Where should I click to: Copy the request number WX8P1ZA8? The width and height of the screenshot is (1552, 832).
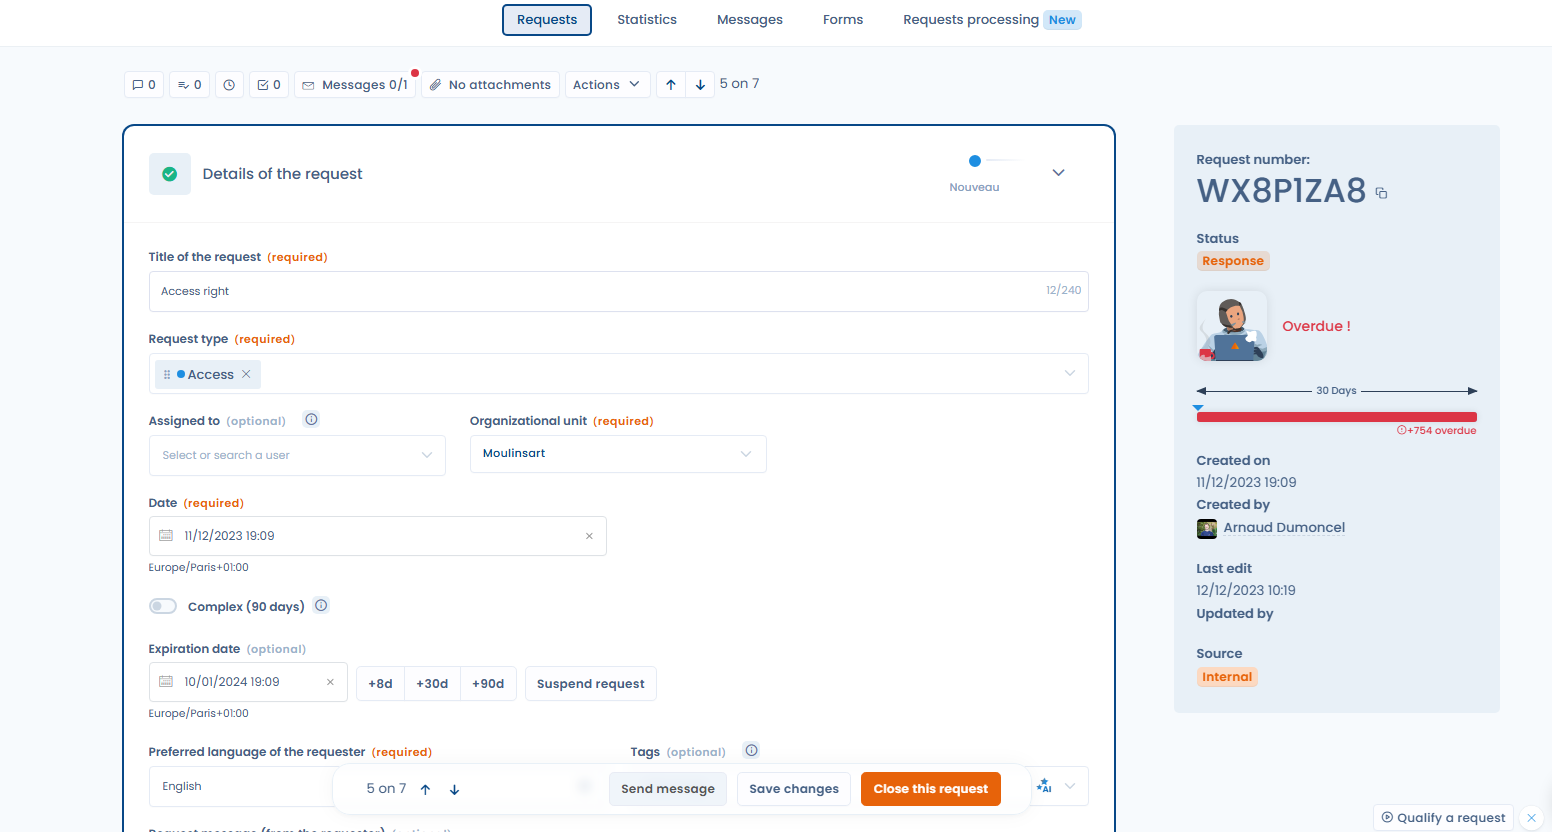1381,192
